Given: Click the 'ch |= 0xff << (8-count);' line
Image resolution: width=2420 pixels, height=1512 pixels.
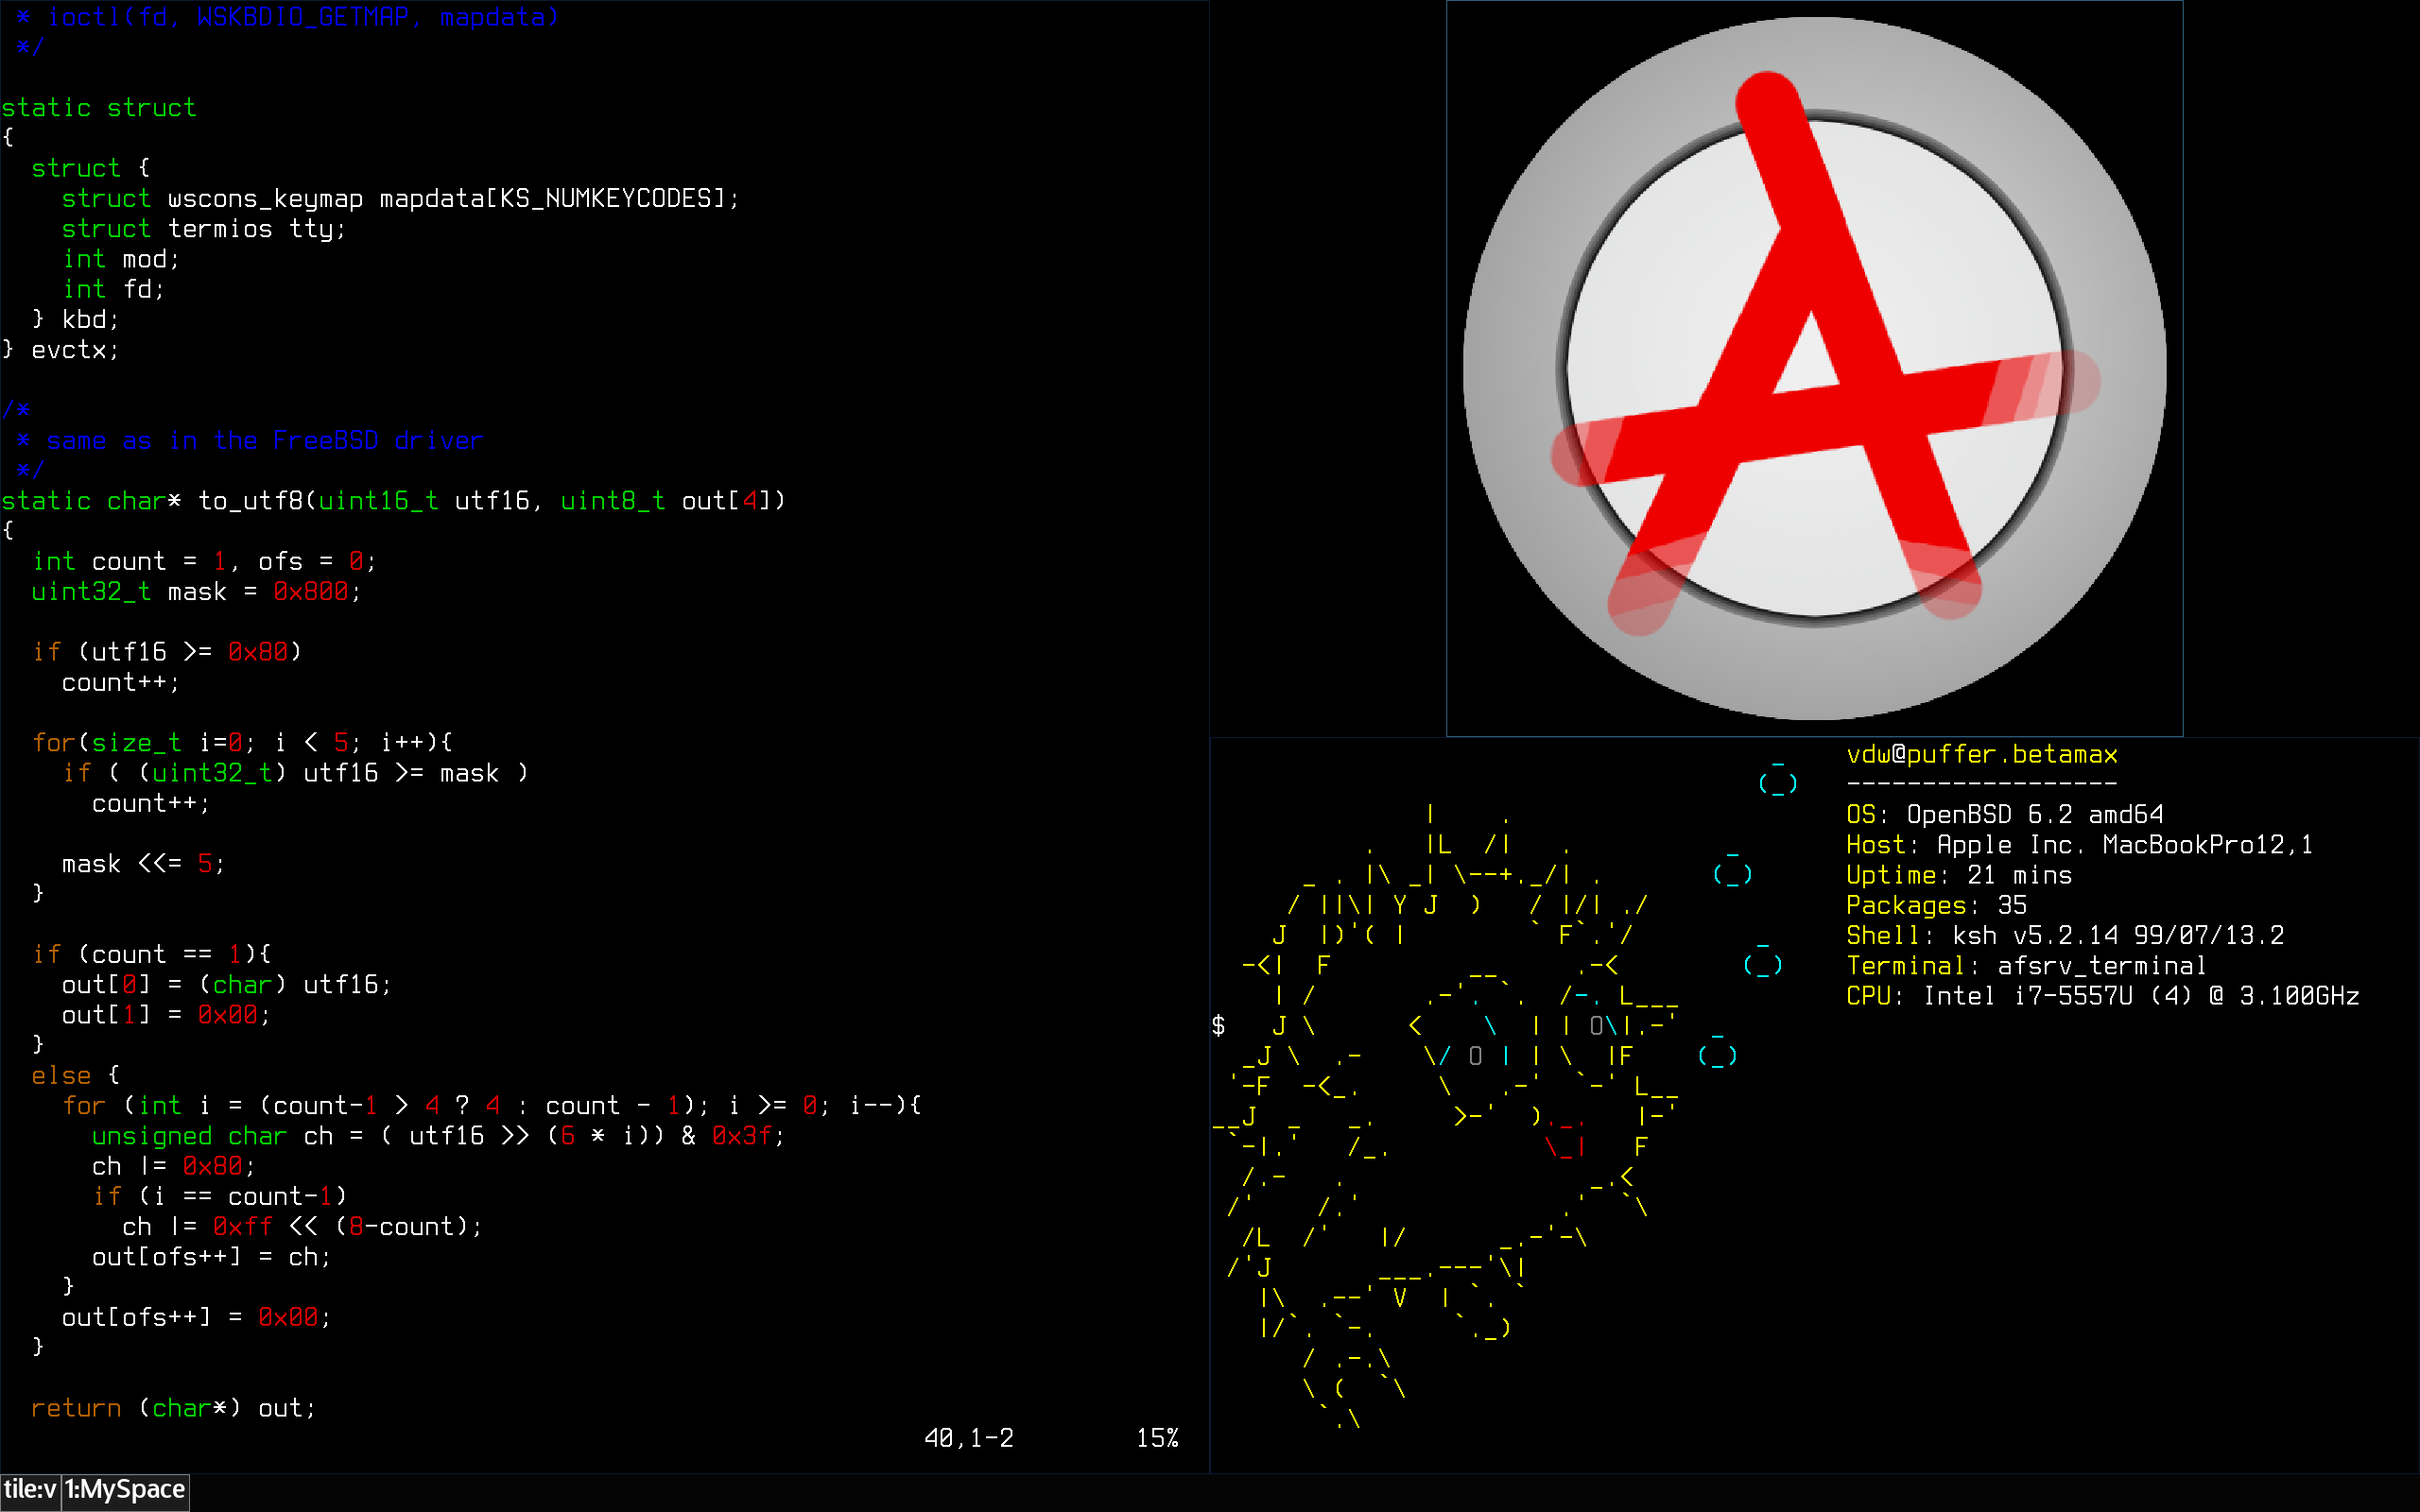Looking at the screenshot, I should click(x=302, y=1227).
